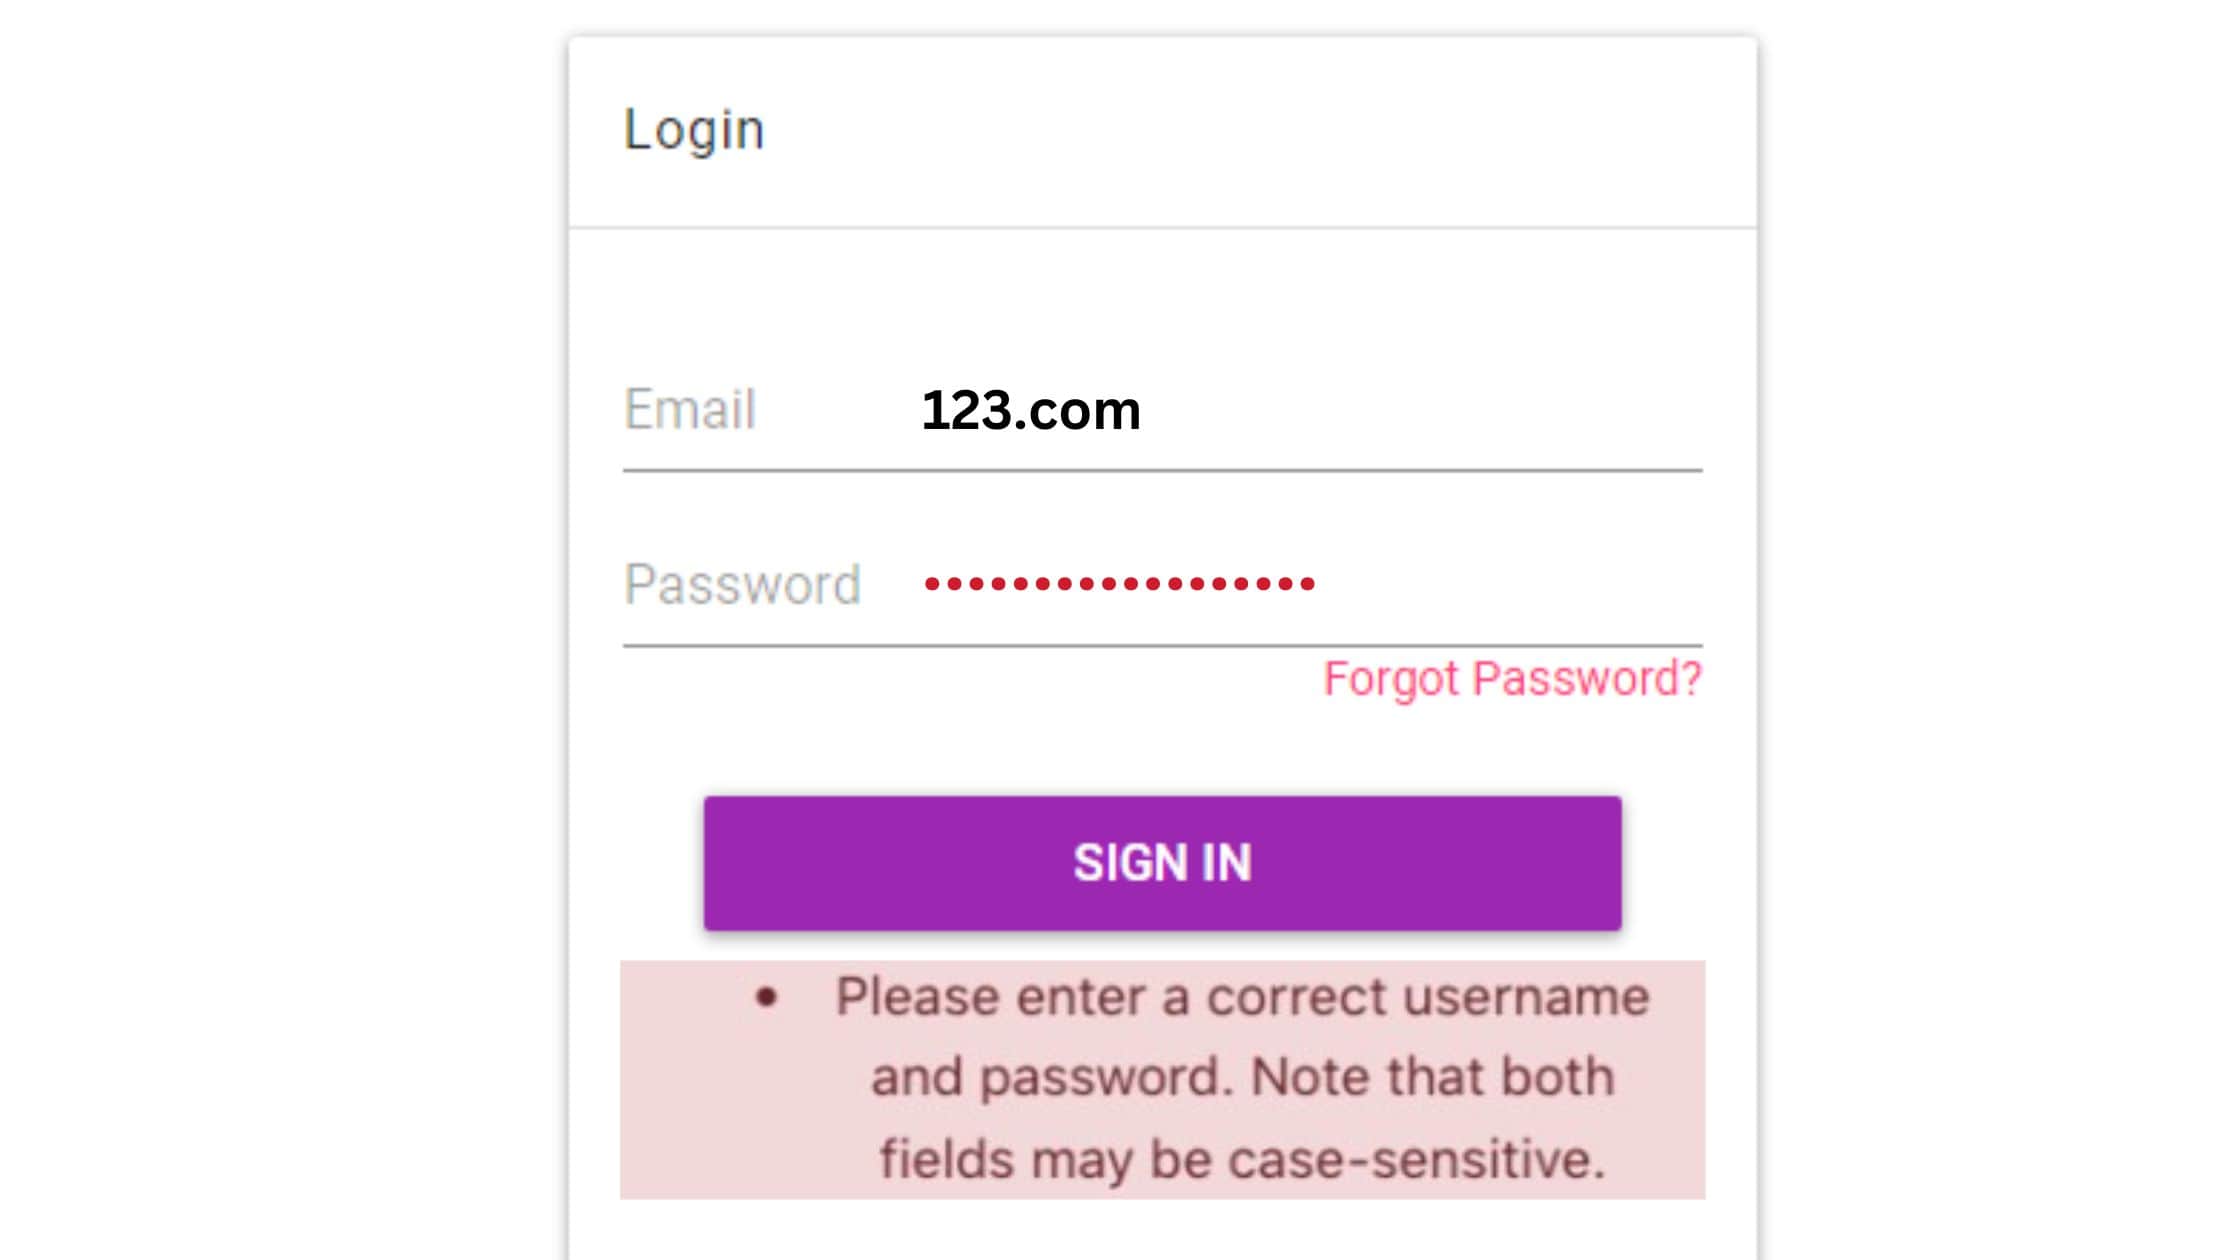Open the Forgot Password link
Viewport: 2240px width, 1260px height.
click(x=1512, y=678)
